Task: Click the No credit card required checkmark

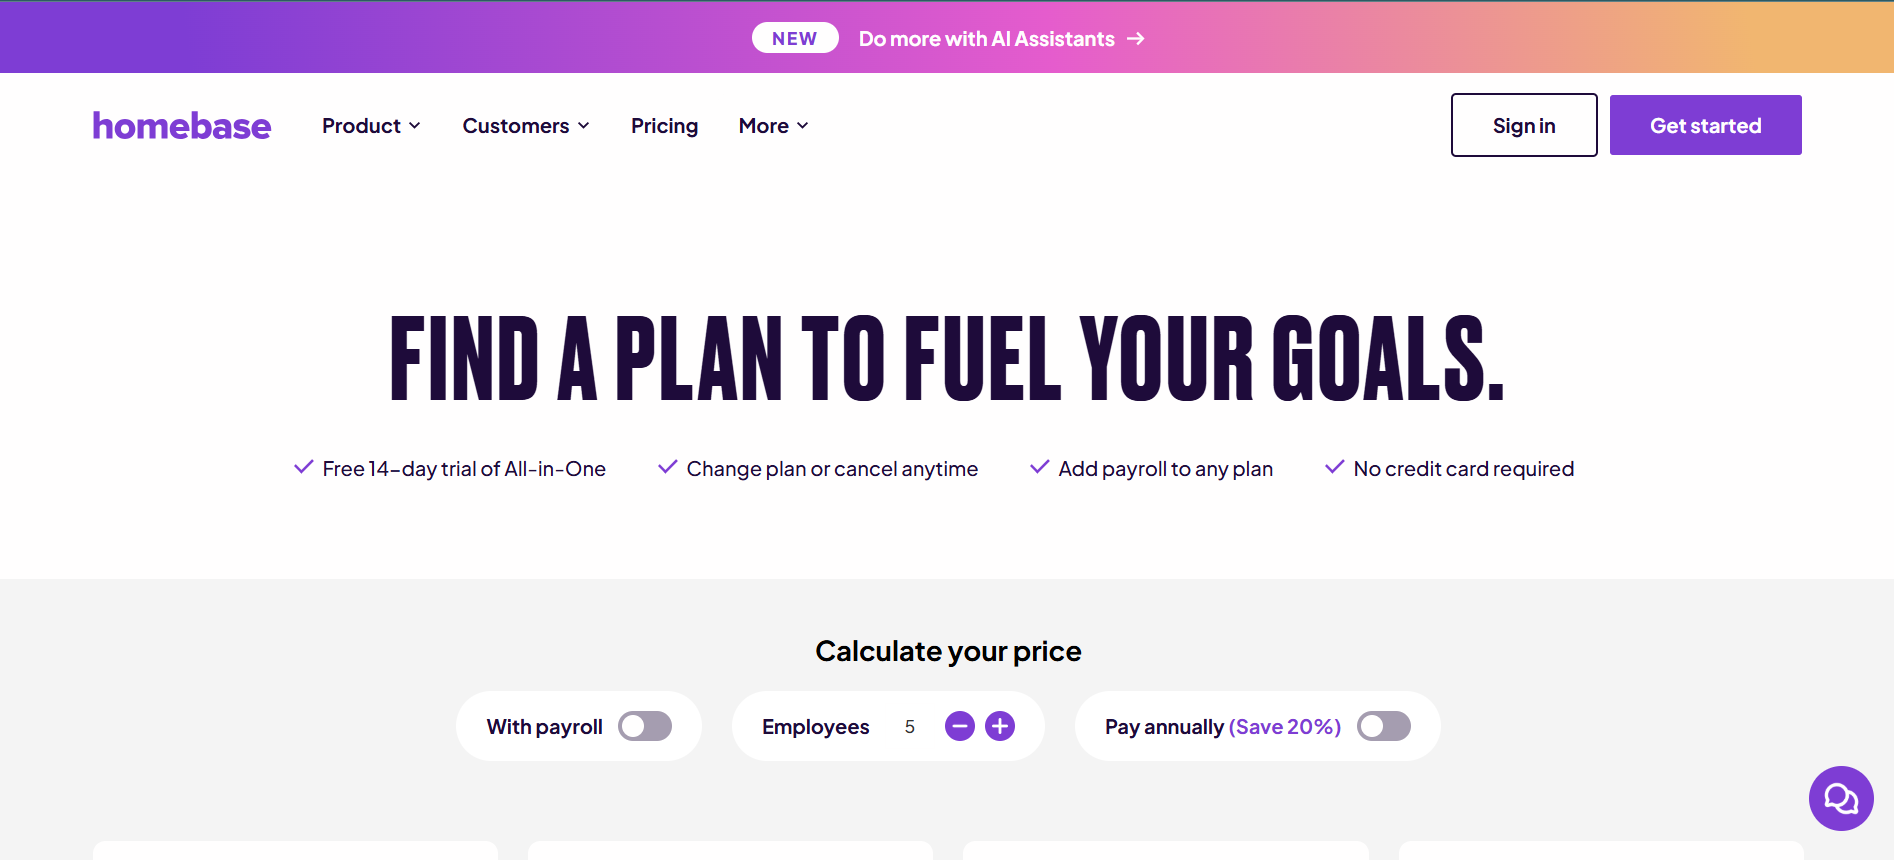Action: coord(1334,467)
